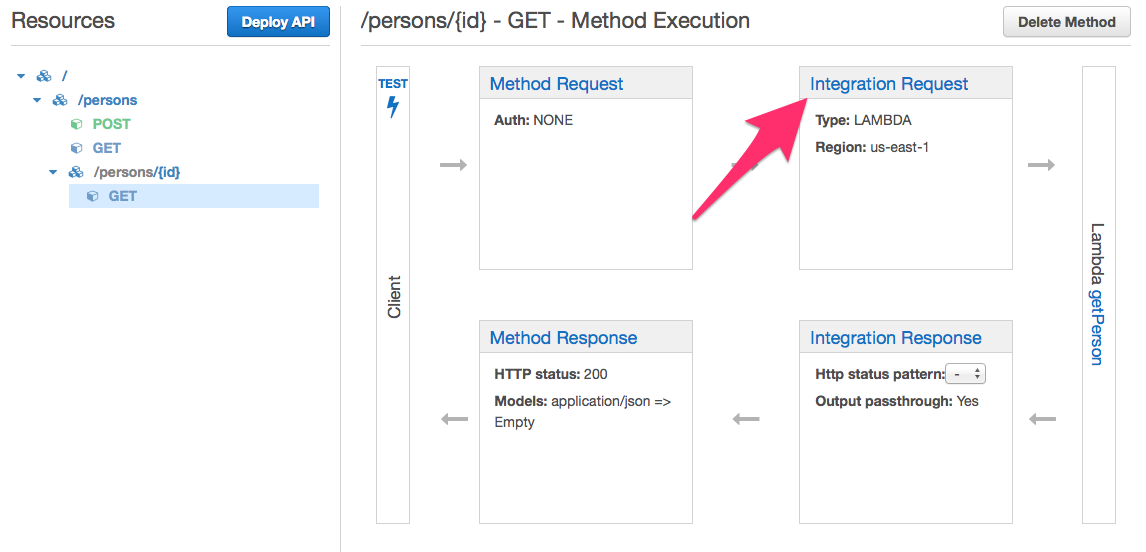Click the root resource cubes icon

pyautogui.click(x=44, y=76)
